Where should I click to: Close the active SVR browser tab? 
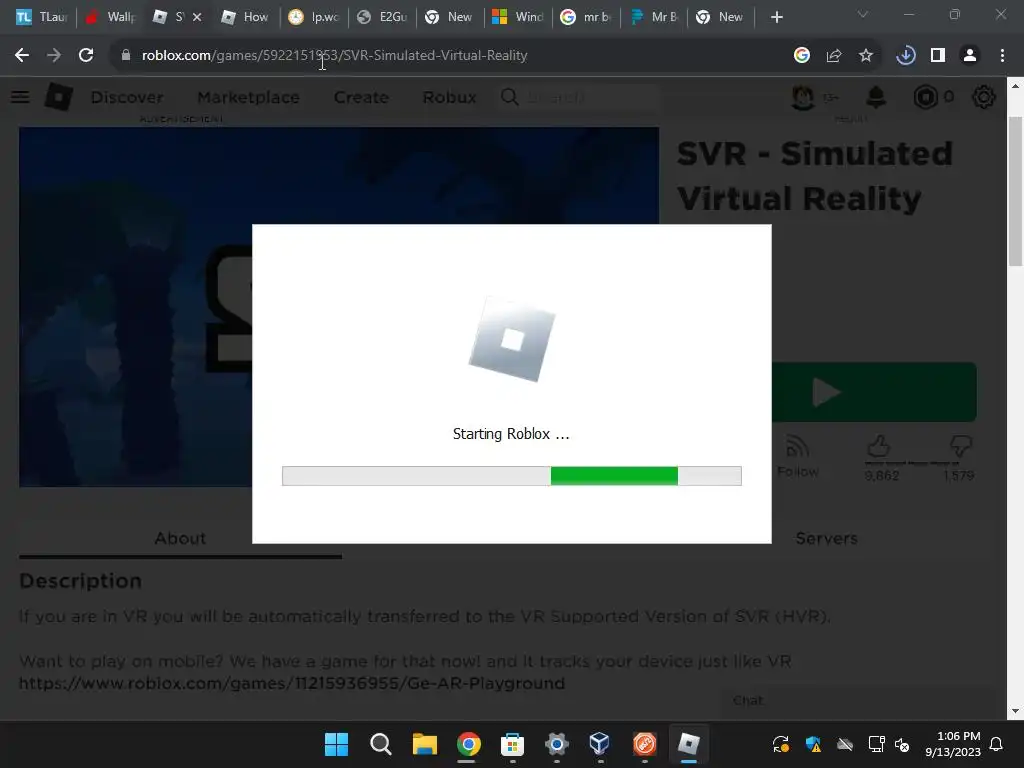tap(197, 17)
